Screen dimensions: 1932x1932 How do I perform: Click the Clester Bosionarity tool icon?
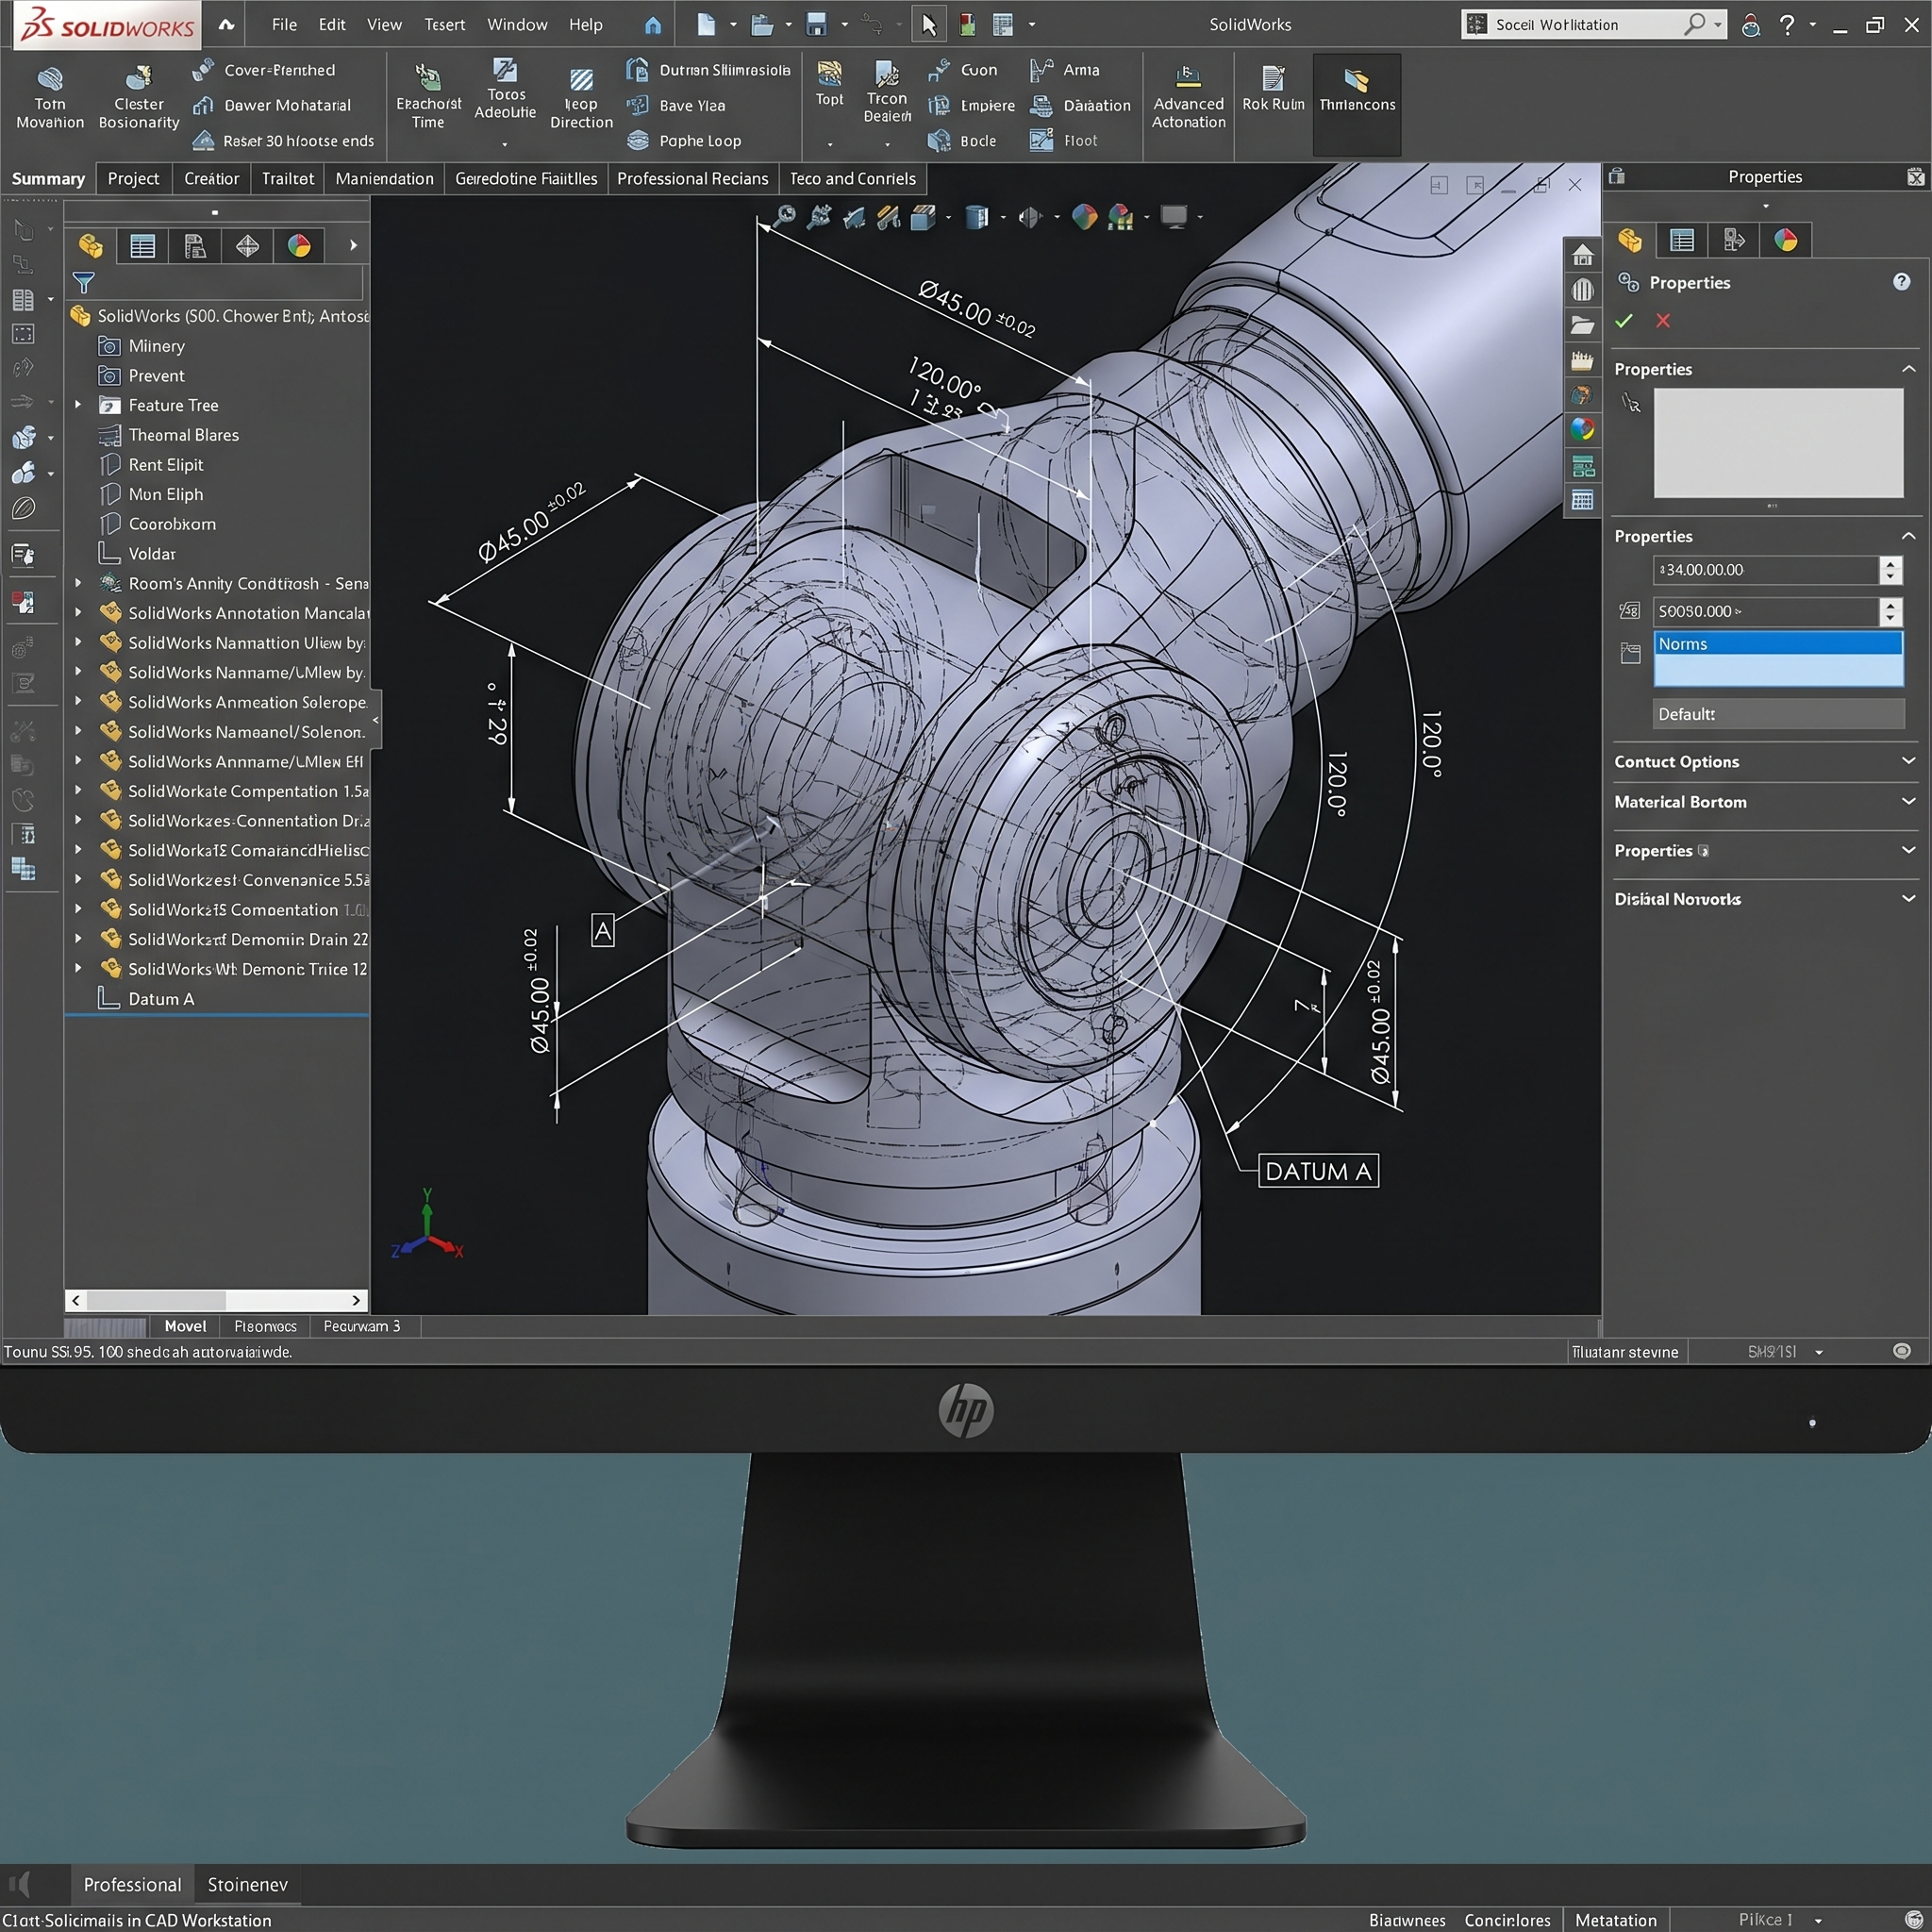click(x=138, y=78)
